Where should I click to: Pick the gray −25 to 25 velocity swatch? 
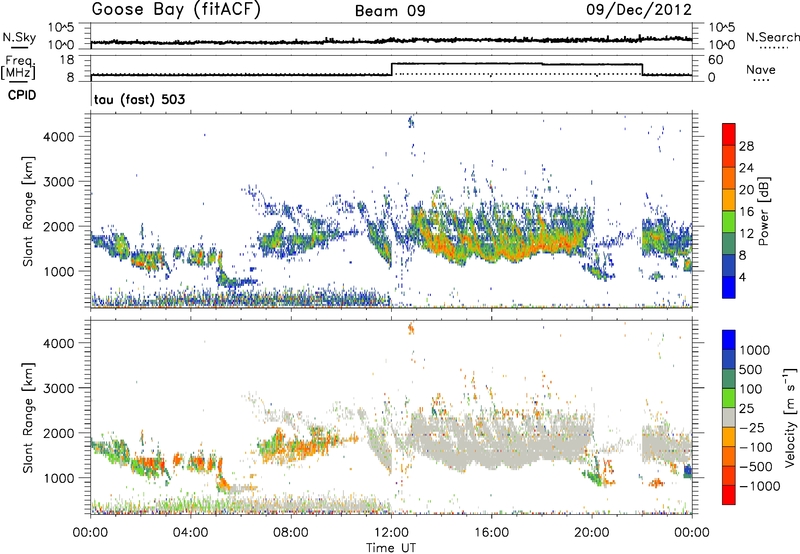[x=729, y=417]
